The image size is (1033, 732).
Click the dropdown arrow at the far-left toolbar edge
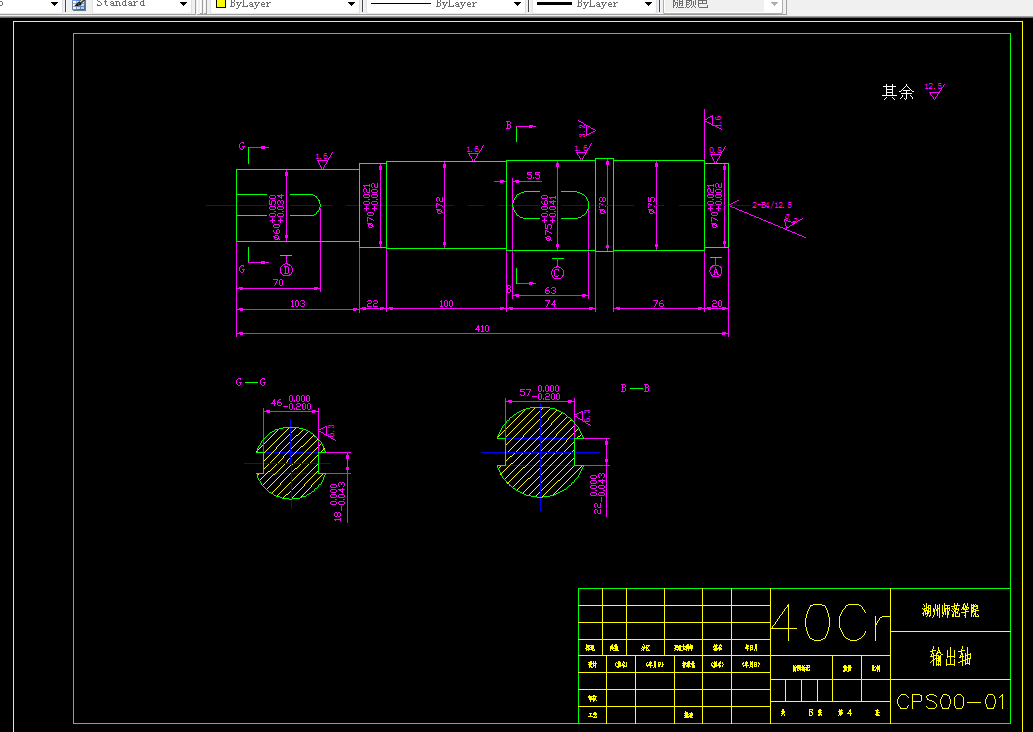point(54,5)
